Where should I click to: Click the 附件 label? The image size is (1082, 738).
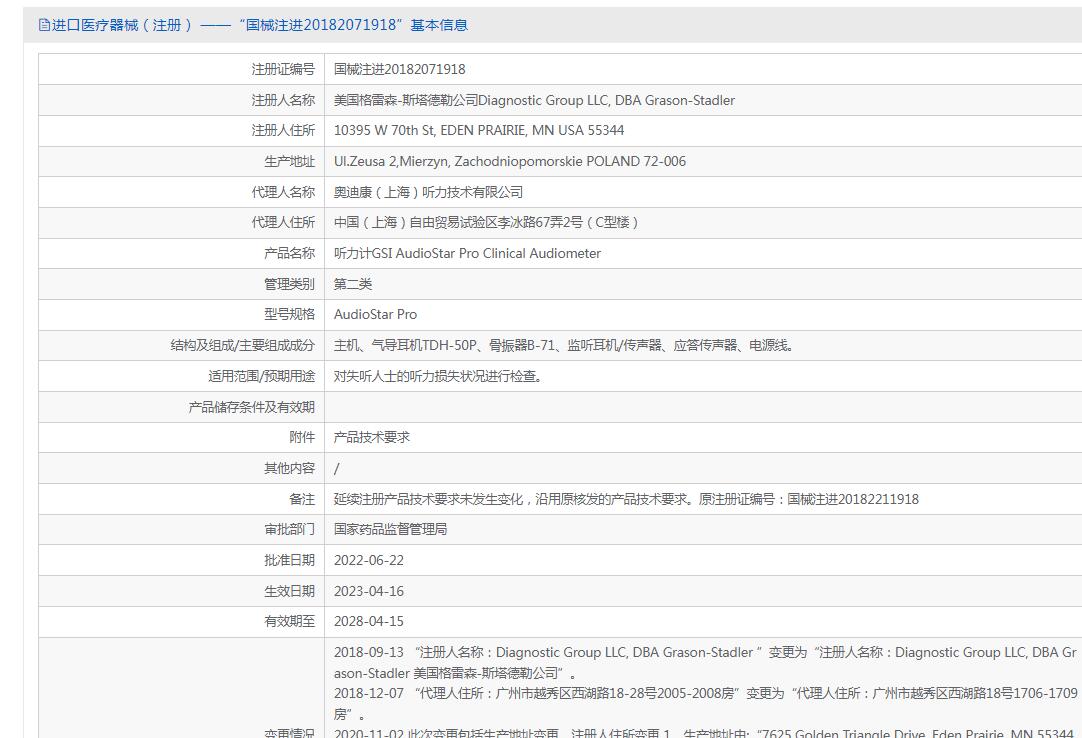[x=302, y=437]
